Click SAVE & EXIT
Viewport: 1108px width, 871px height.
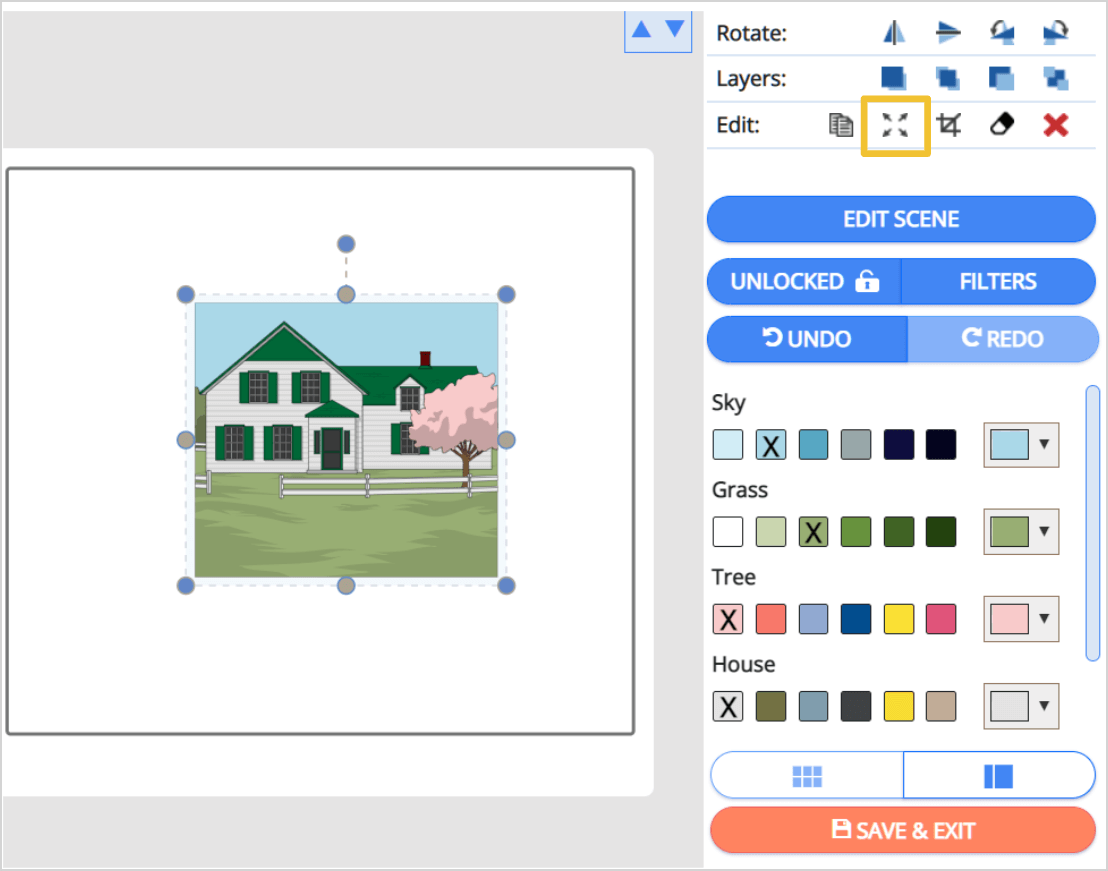(x=903, y=830)
